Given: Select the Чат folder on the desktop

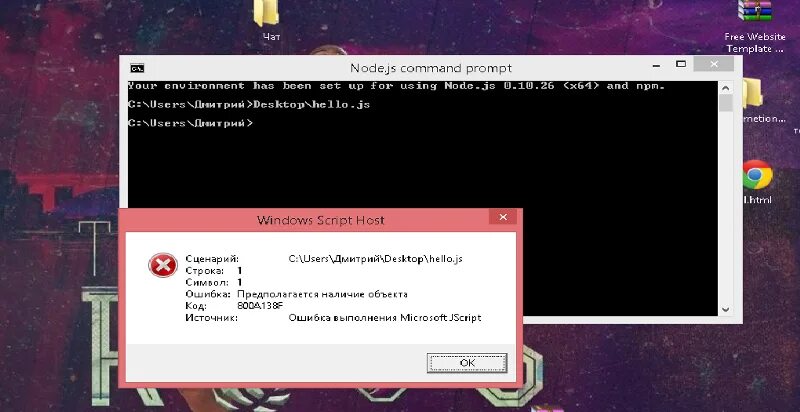Looking at the screenshot, I should pyautogui.click(x=268, y=19).
